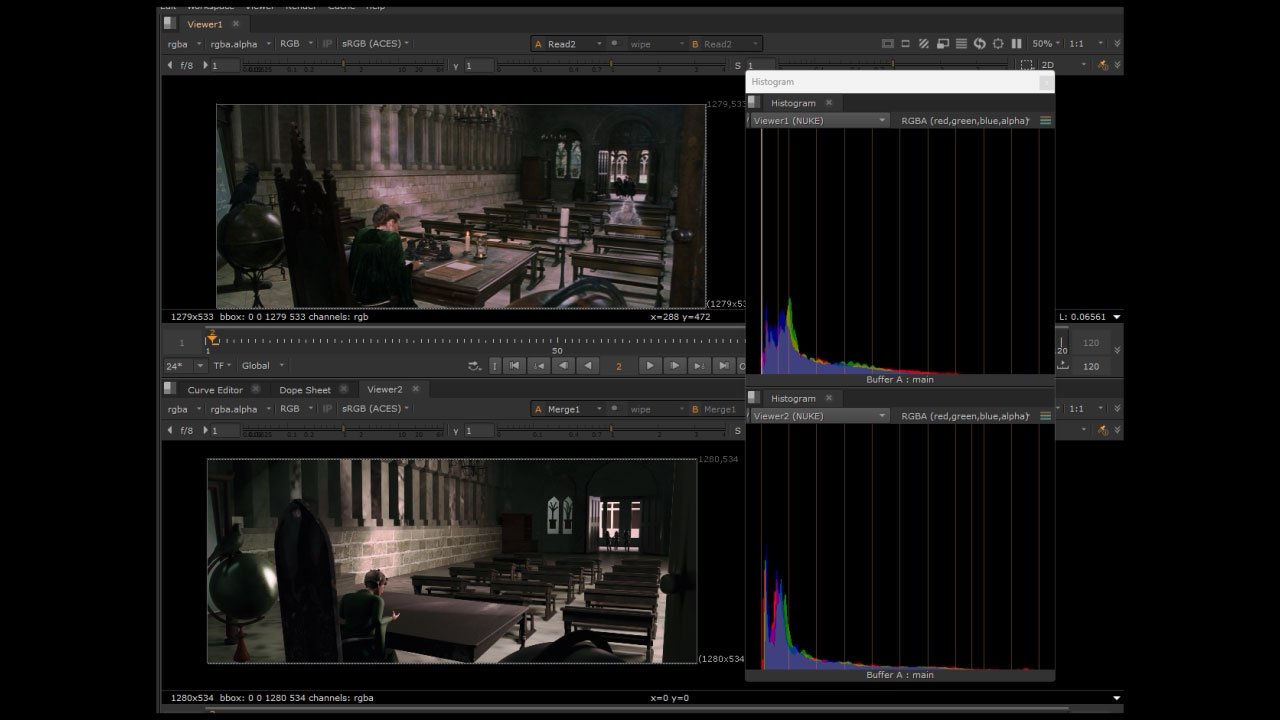The width and height of the screenshot is (1280, 720).
Task: Open Viewer2 (NUKE) source dropdown in Histogram
Action: coord(818,416)
